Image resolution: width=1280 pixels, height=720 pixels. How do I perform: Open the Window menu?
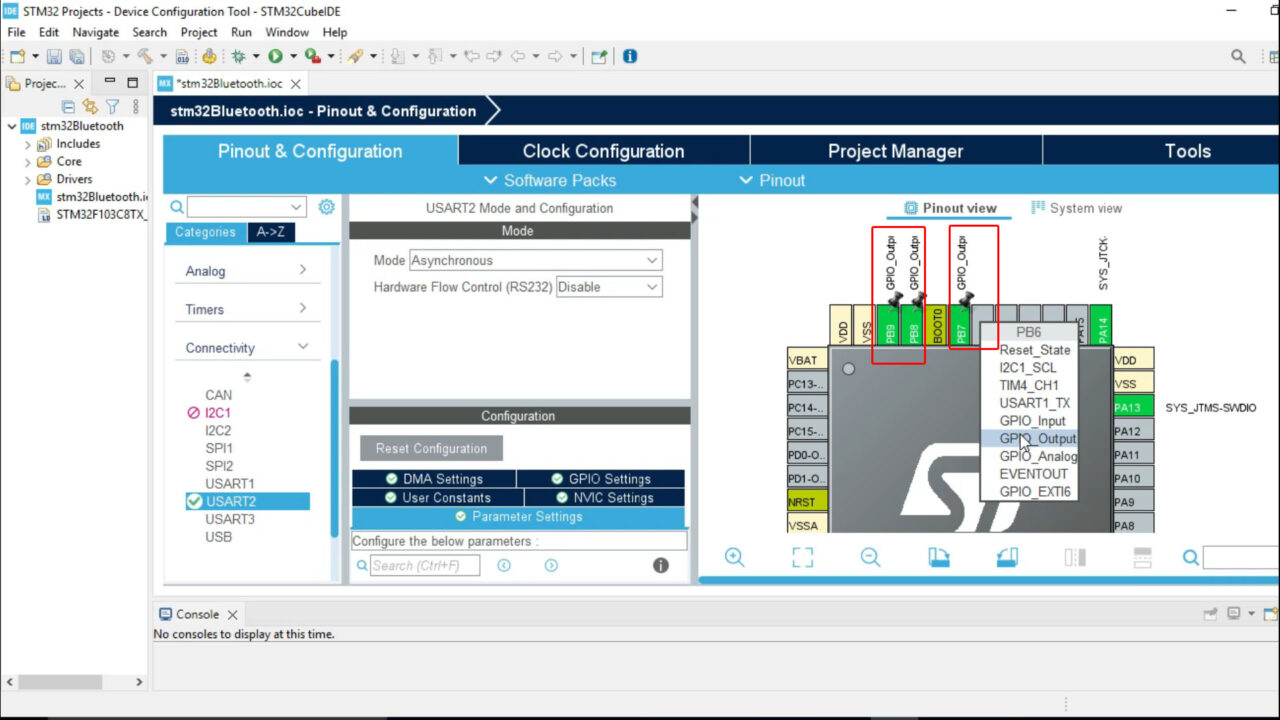coord(287,32)
